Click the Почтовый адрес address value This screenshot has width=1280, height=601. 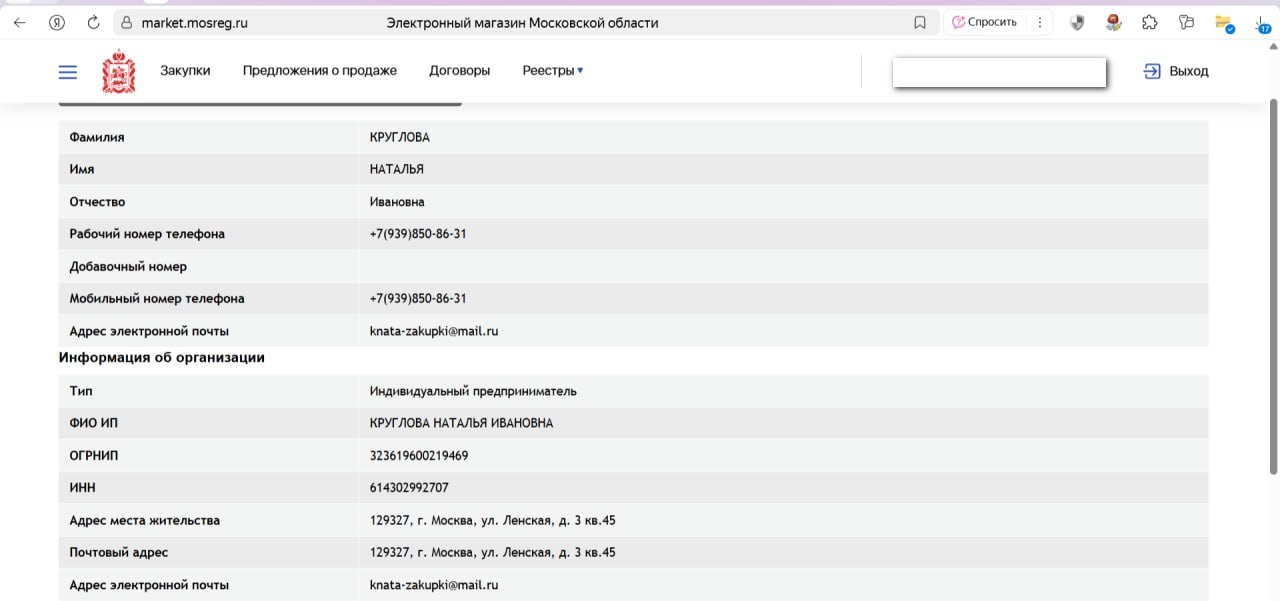pos(493,552)
